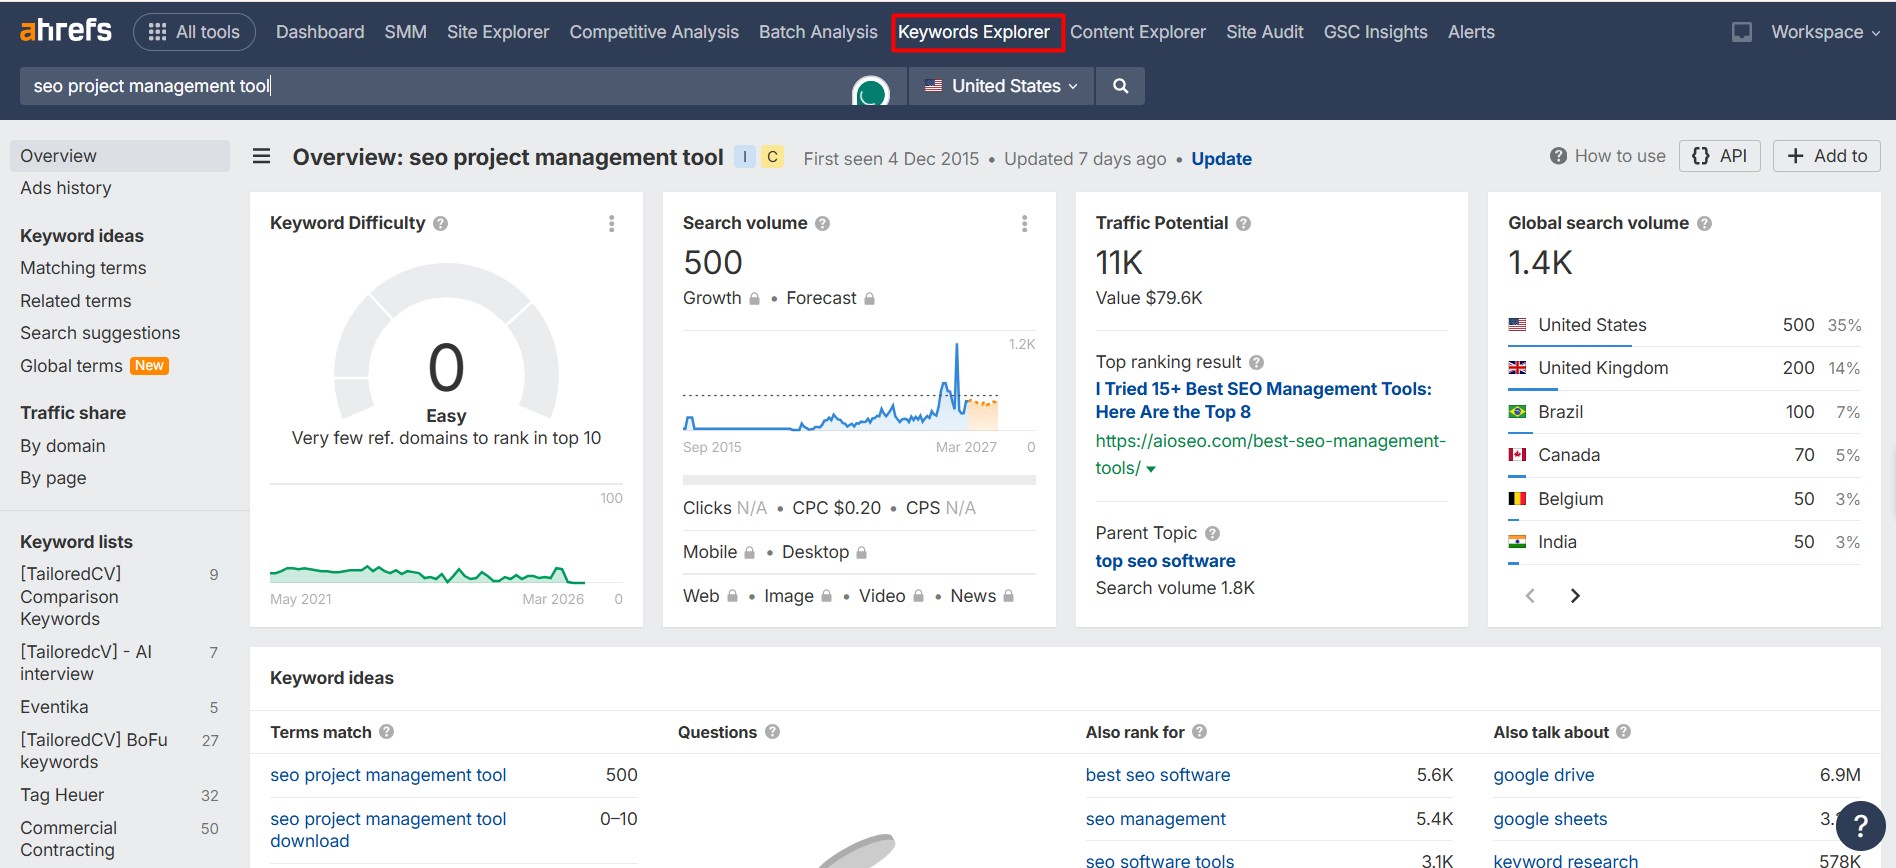Open the Site Audit tab
Image resolution: width=1896 pixels, height=868 pixels.
[1265, 32]
